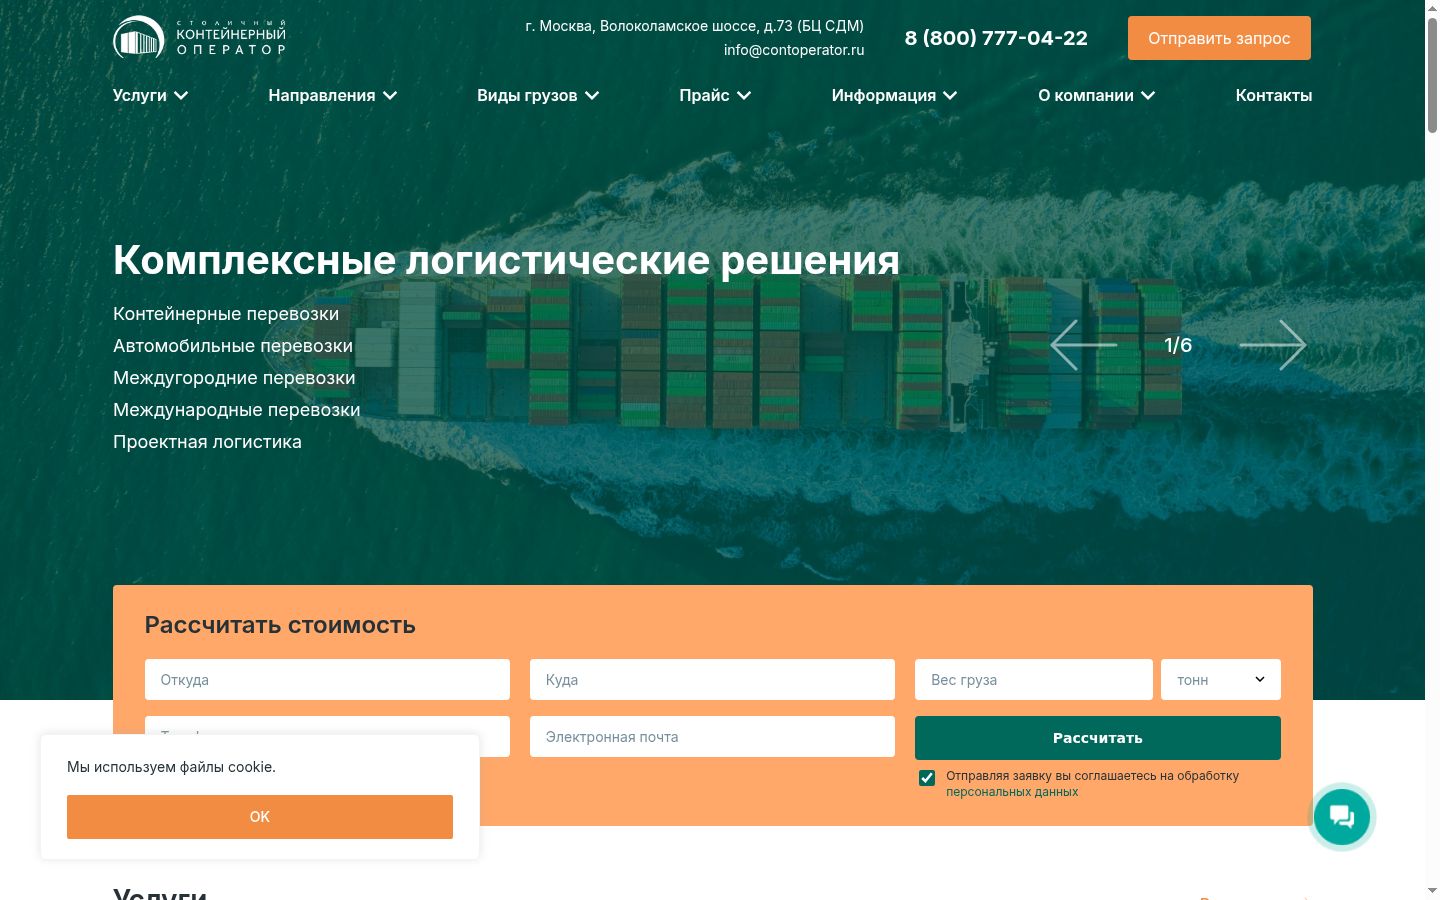This screenshot has width=1440, height=900.
Task: Click the Проектная логистика text
Action: coord(207,442)
